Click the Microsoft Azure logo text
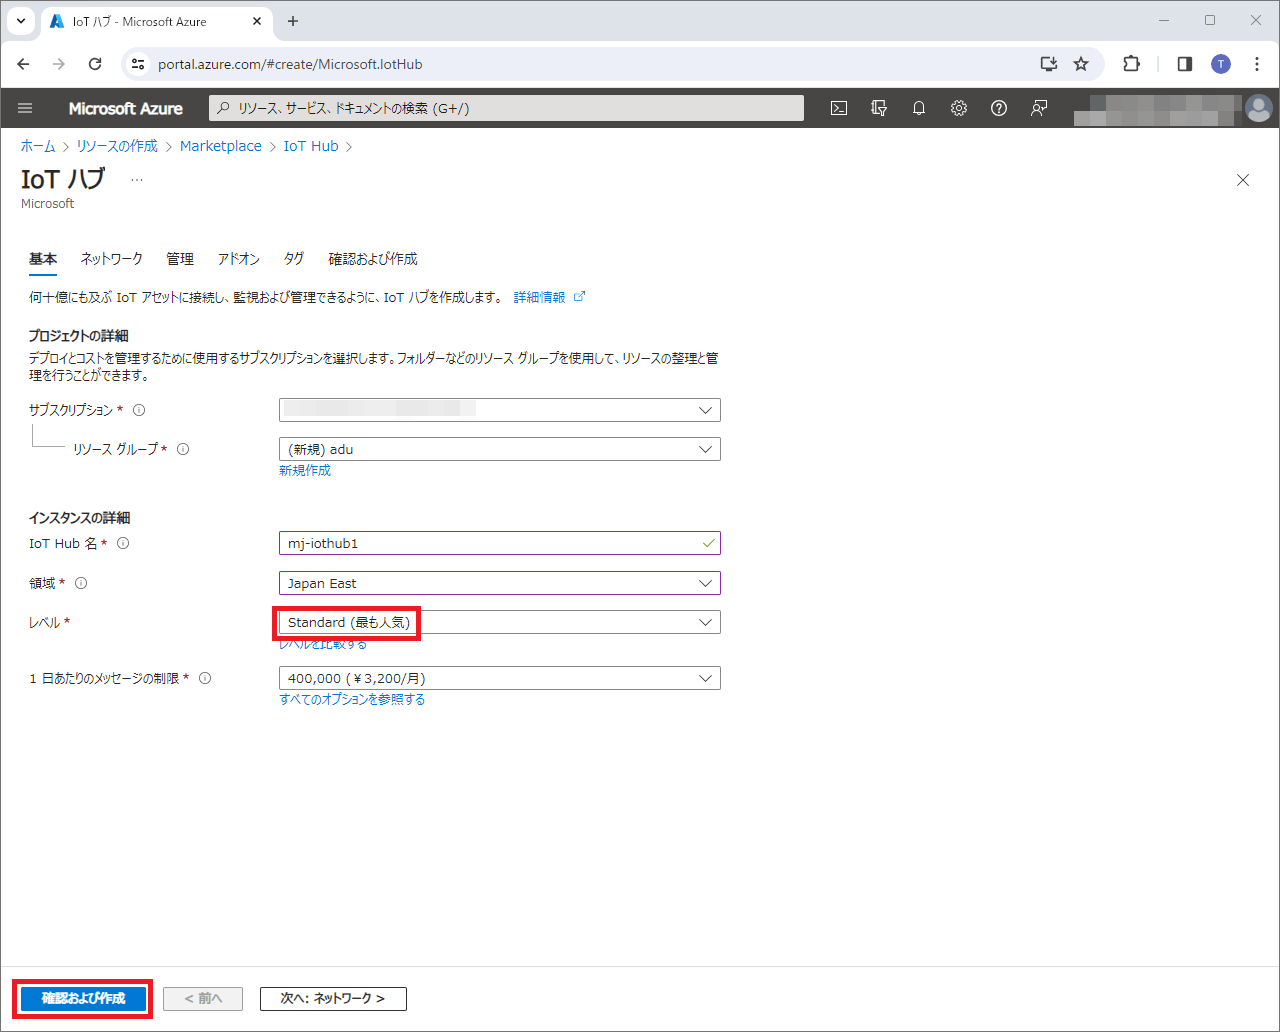This screenshot has height=1032, width=1280. pos(126,108)
